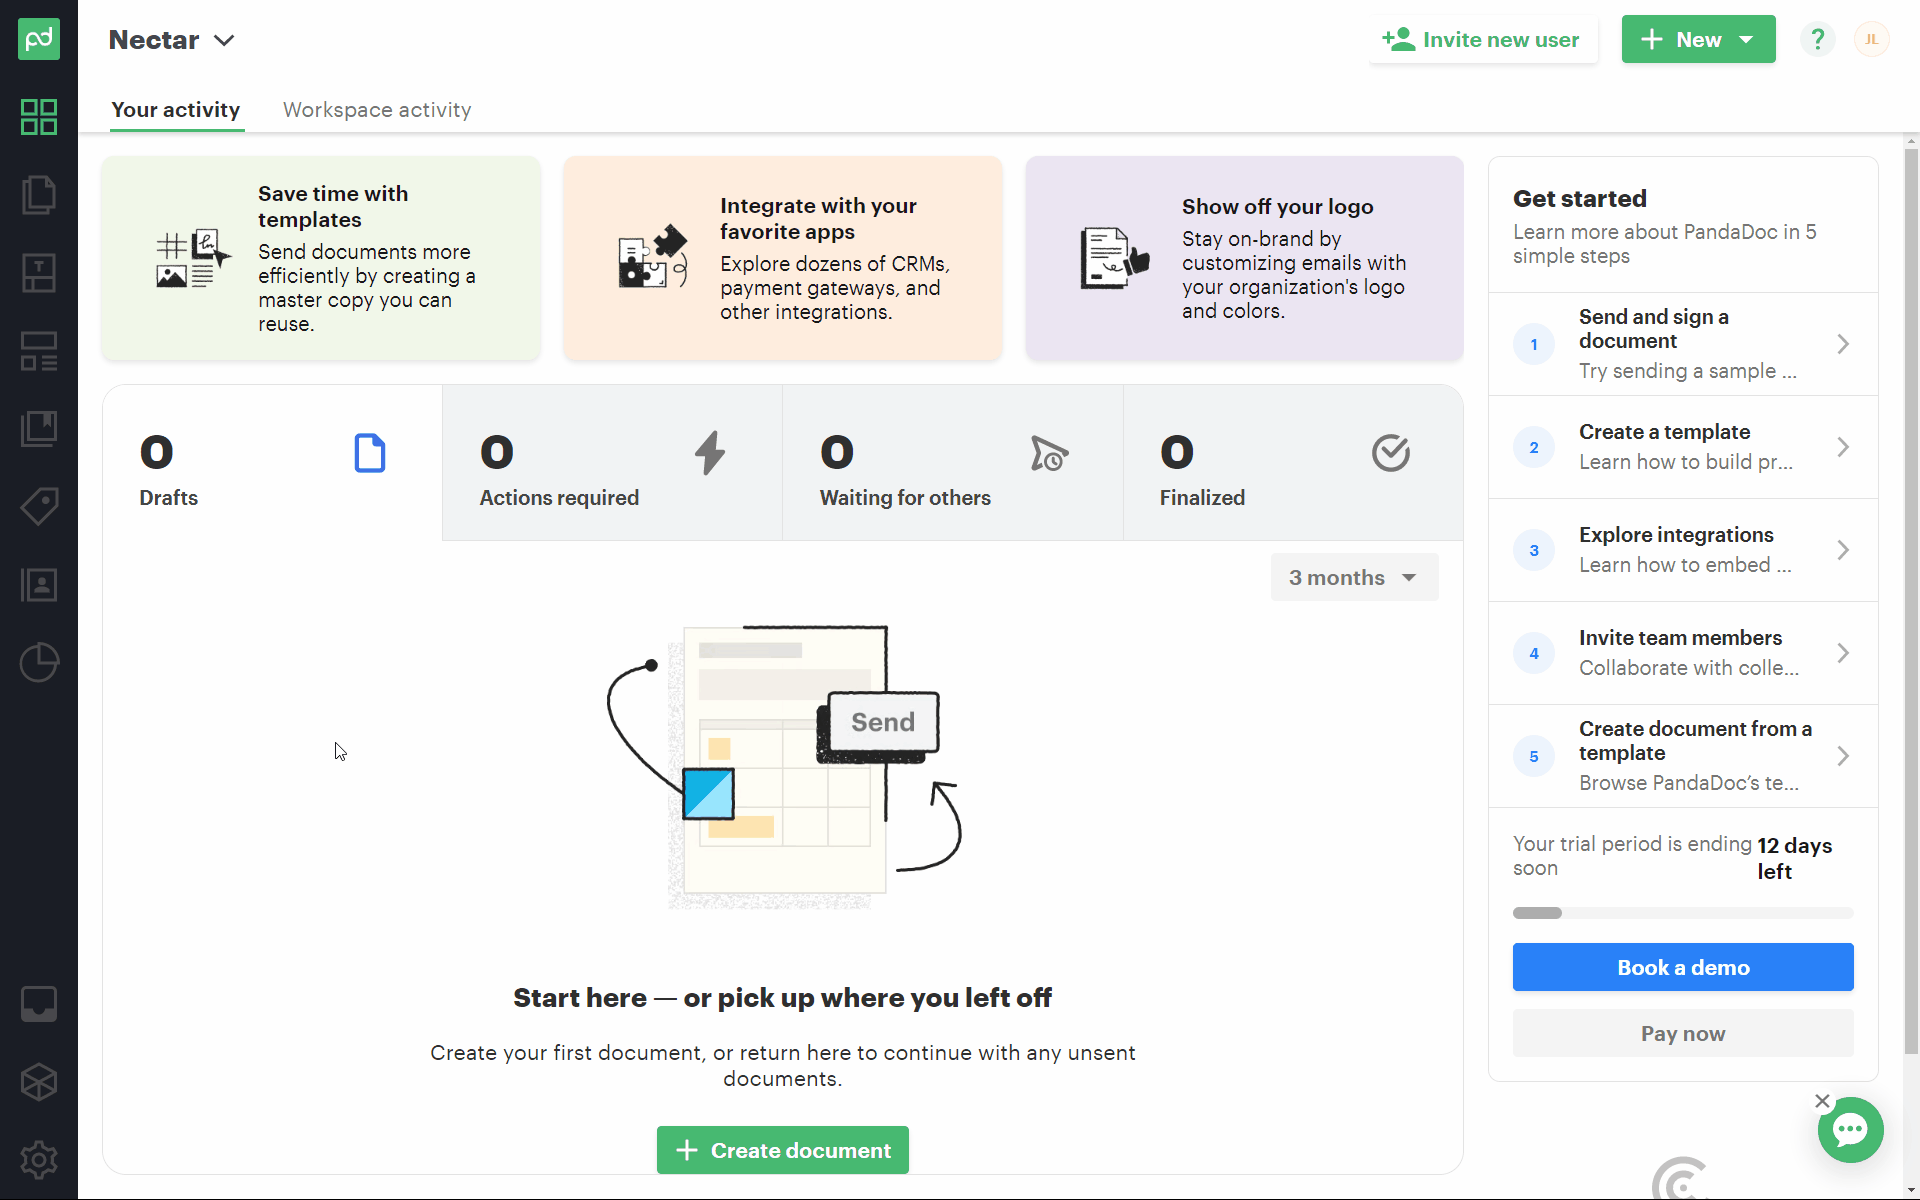
Task: Click the Drafts document icon
Action: coord(370,453)
